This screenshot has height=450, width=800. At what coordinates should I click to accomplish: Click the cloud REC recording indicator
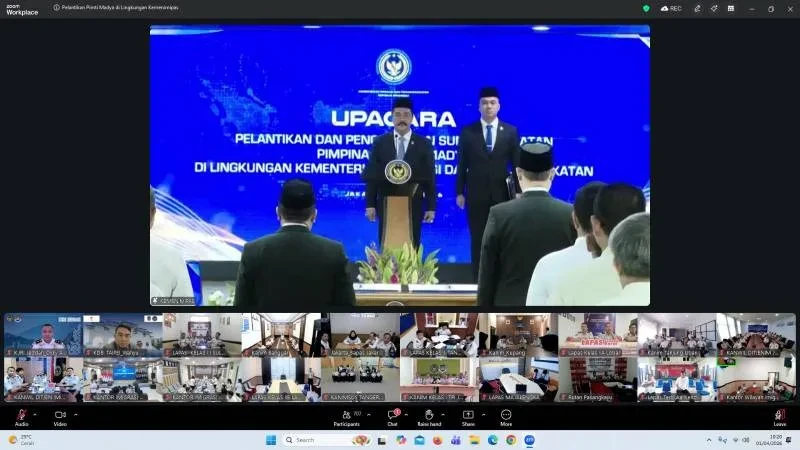coord(671,9)
